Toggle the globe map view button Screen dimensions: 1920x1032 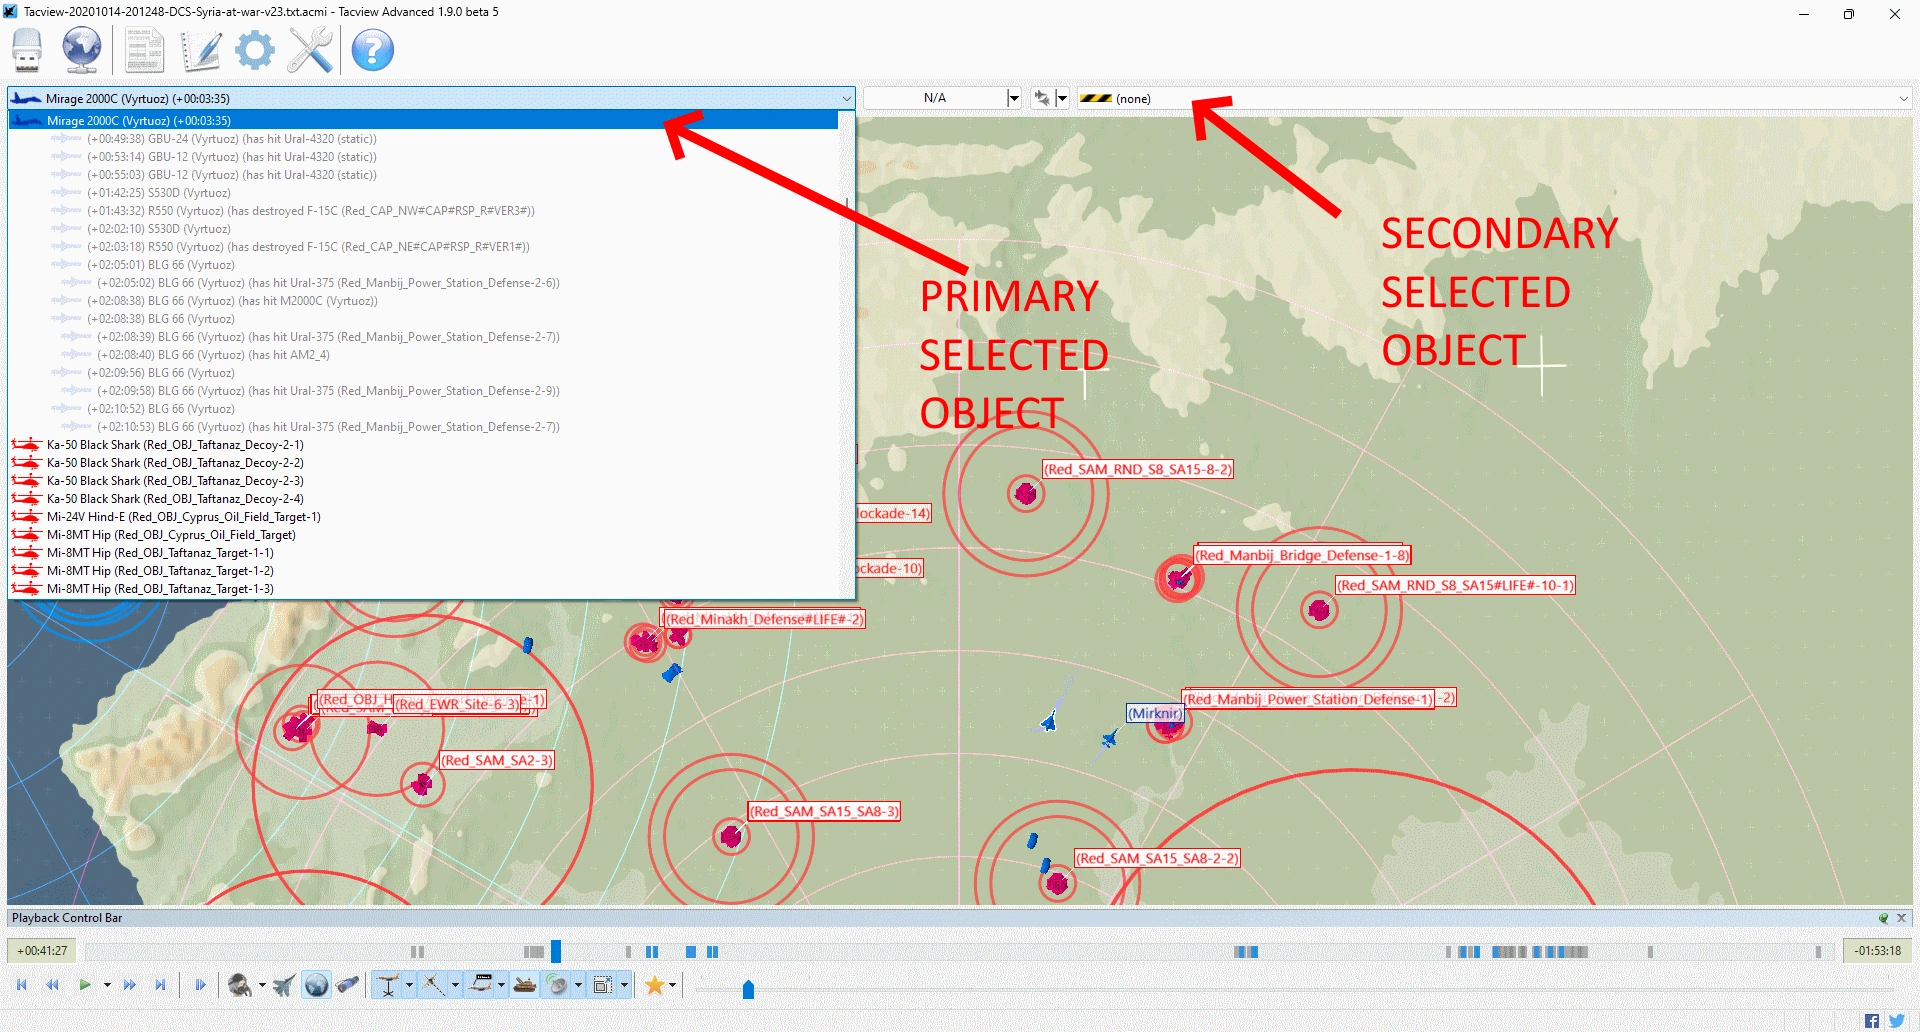[x=316, y=985]
